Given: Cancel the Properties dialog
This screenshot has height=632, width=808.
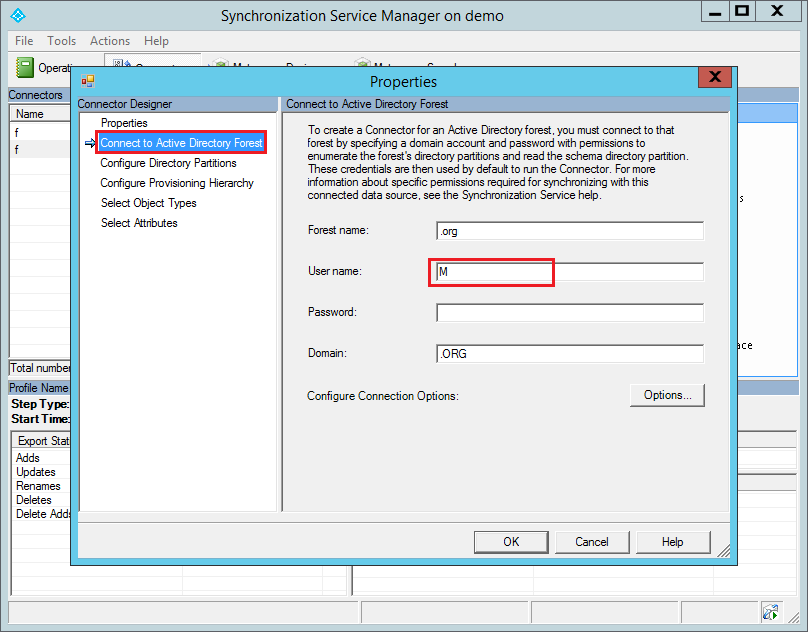Looking at the screenshot, I should [592, 542].
